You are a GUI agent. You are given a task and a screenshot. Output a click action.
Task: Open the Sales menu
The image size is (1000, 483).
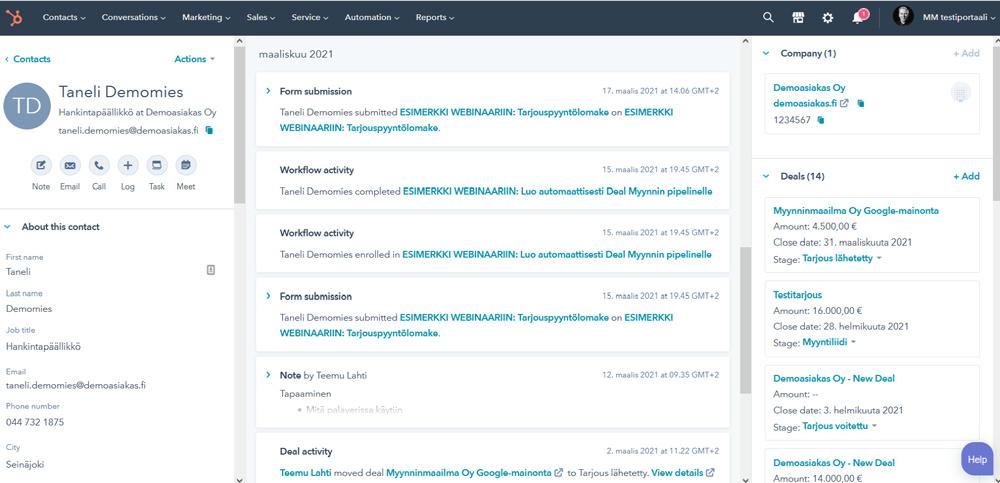pos(261,18)
